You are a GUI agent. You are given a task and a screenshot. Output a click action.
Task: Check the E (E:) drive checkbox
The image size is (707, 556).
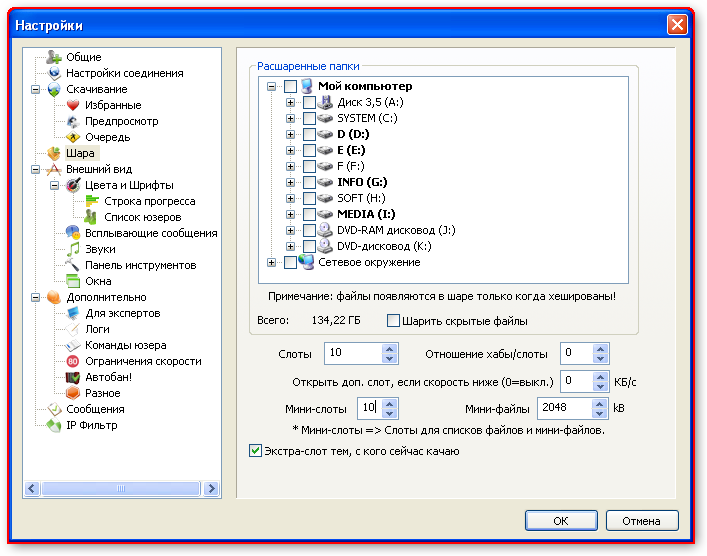pos(309,150)
